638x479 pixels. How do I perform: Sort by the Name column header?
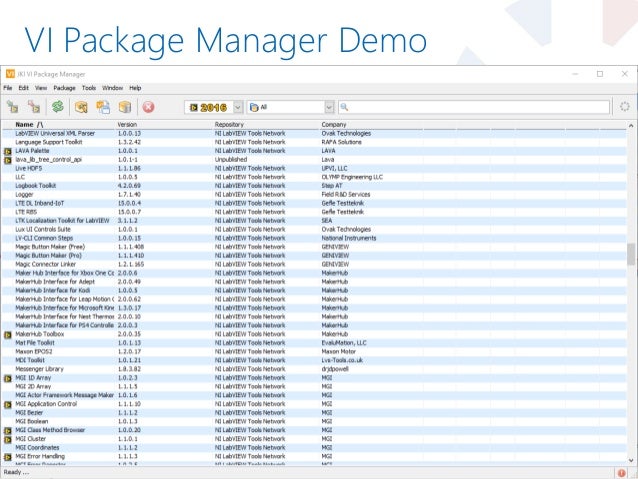(29, 125)
